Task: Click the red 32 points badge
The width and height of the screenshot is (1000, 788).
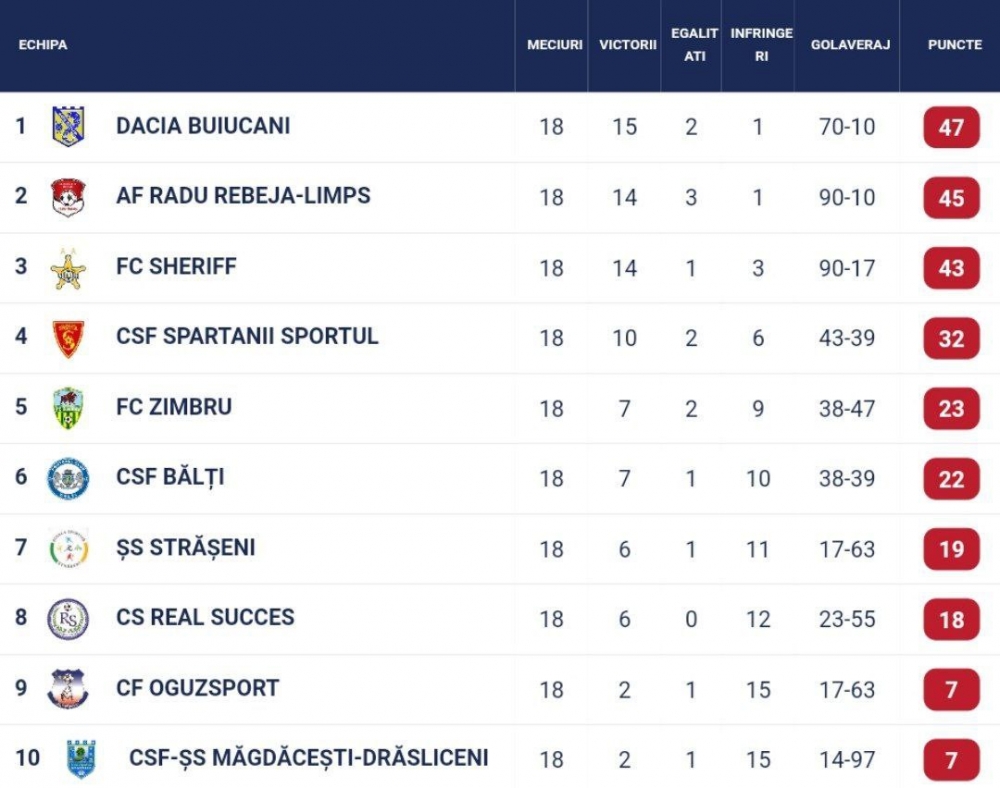Action: (951, 339)
